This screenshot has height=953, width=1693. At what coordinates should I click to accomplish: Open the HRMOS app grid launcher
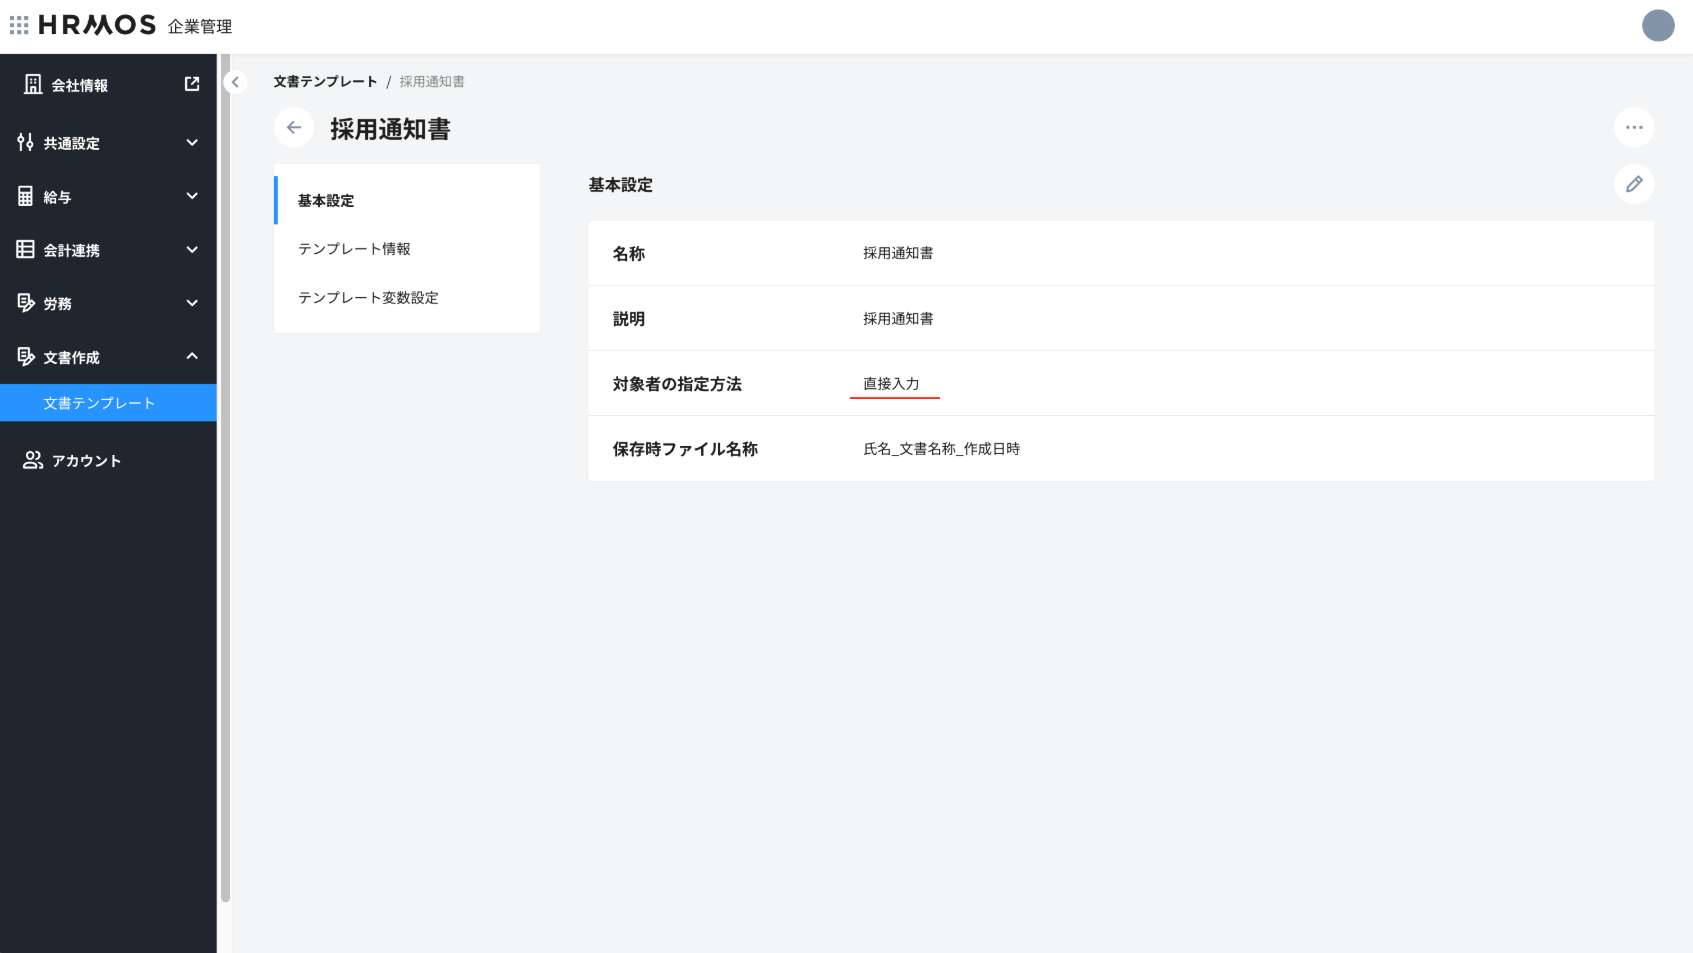19,25
